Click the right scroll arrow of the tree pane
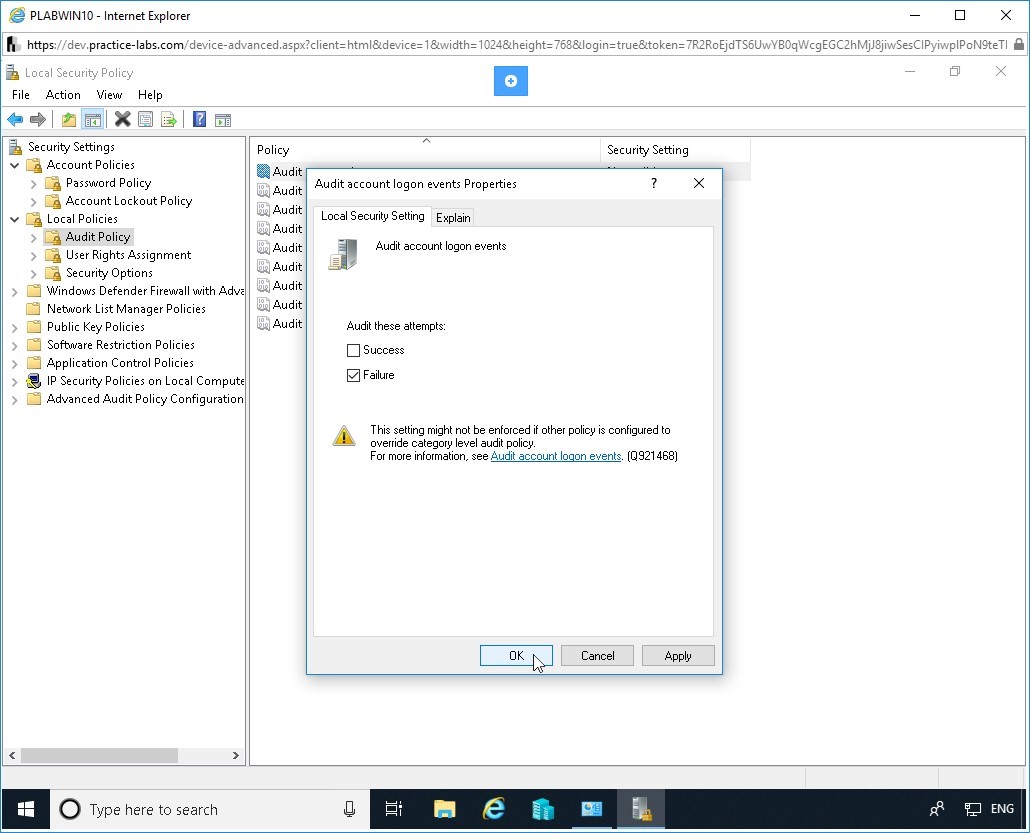1030x833 pixels. [236, 755]
